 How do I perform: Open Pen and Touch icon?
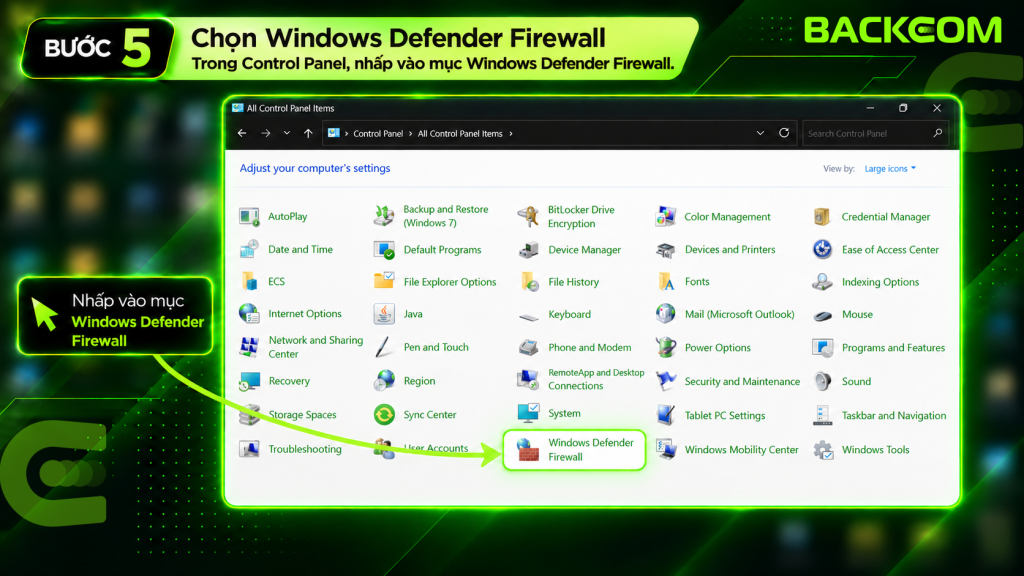[x=384, y=347]
